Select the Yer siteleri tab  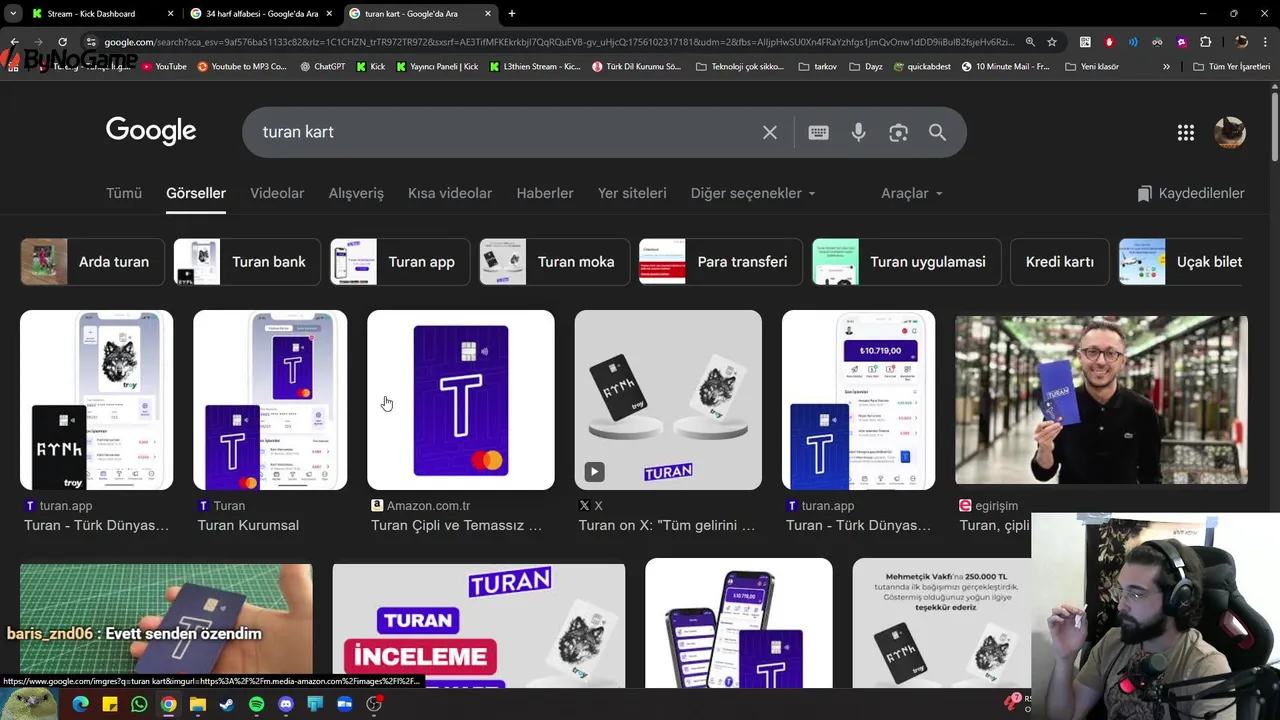click(632, 193)
